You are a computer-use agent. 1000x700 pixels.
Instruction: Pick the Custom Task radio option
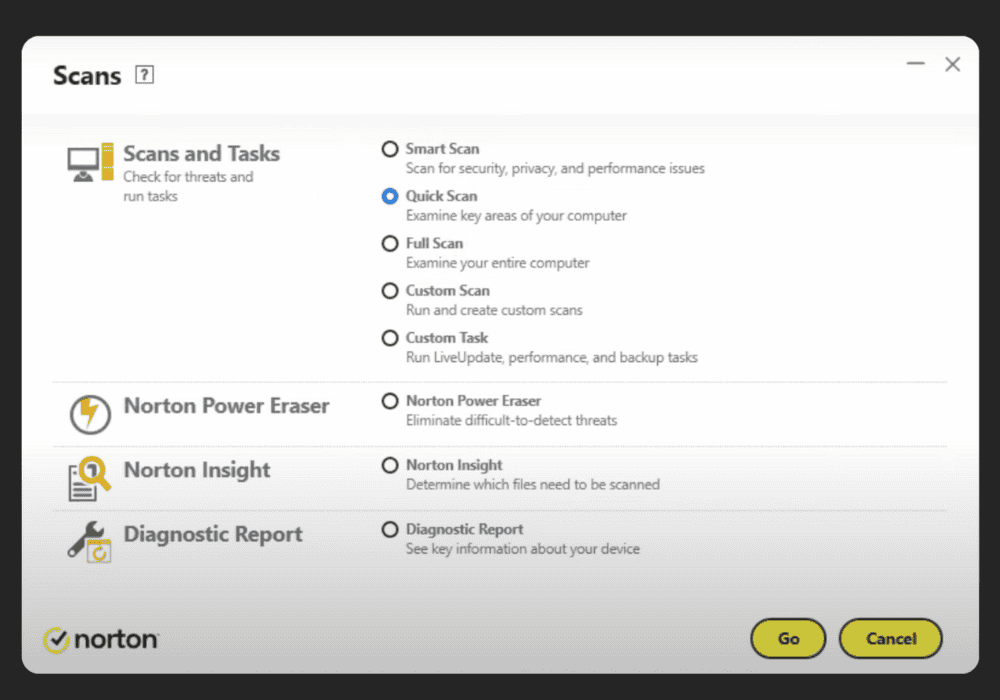point(390,338)
